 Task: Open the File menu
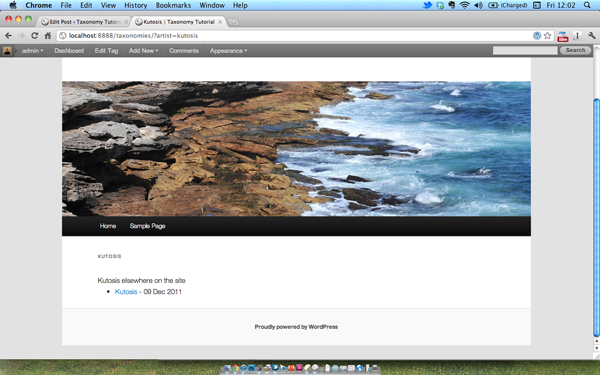(66, 5)
